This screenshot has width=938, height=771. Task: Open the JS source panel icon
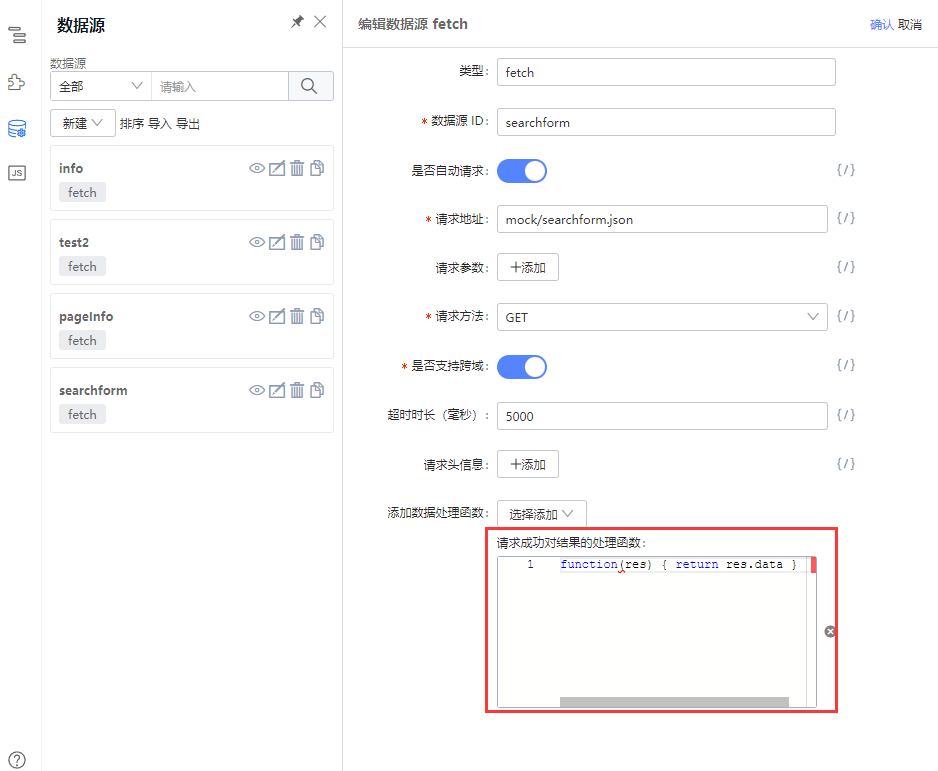pos(17,173)
